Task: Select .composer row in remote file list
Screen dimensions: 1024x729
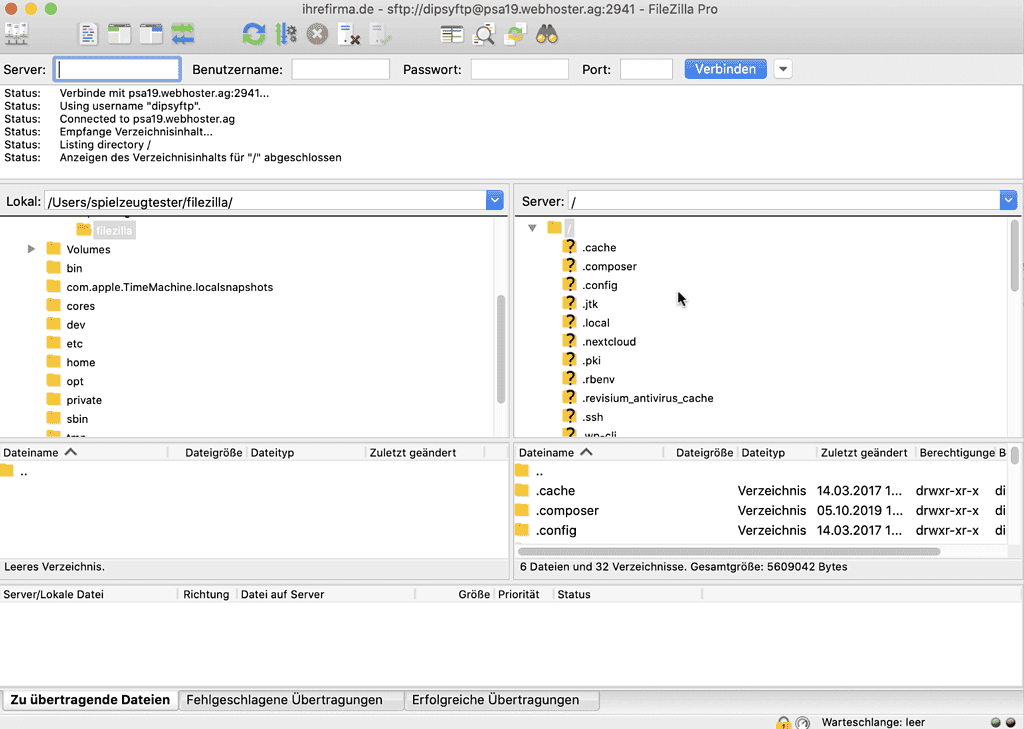Action: coord(761,510)
